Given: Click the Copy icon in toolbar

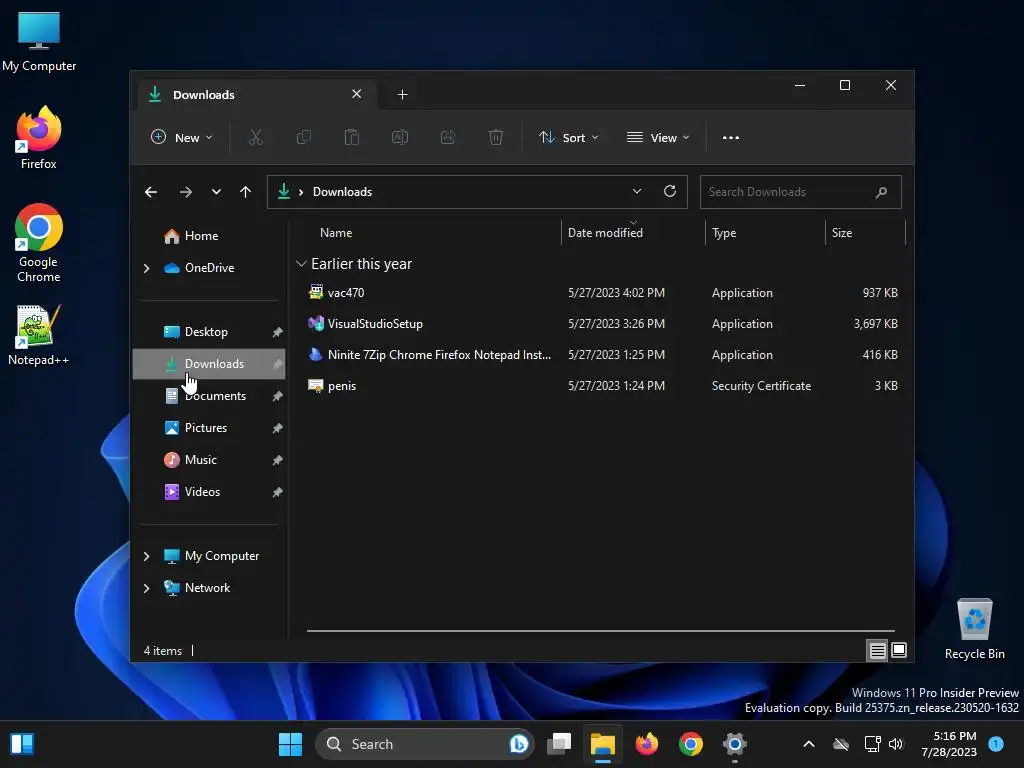Looking at the screenshot, I should pos(304,137).
